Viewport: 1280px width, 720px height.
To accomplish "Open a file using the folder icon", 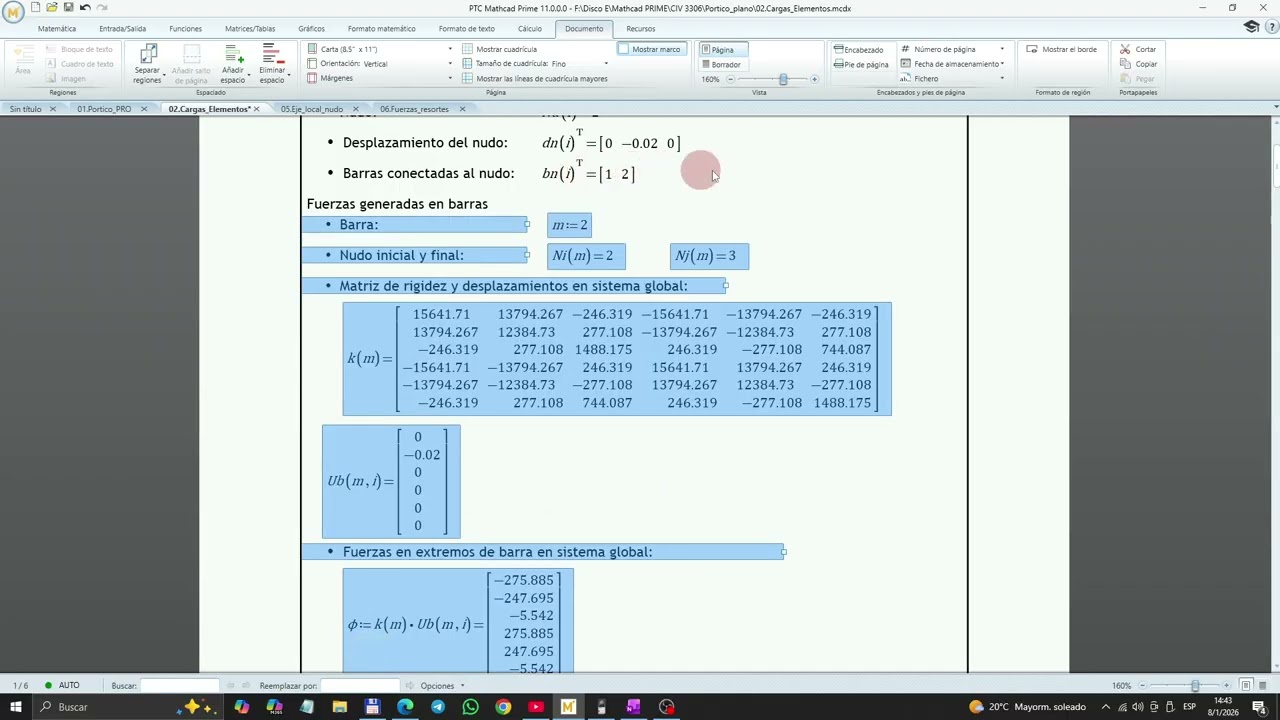I will point(51,8).
